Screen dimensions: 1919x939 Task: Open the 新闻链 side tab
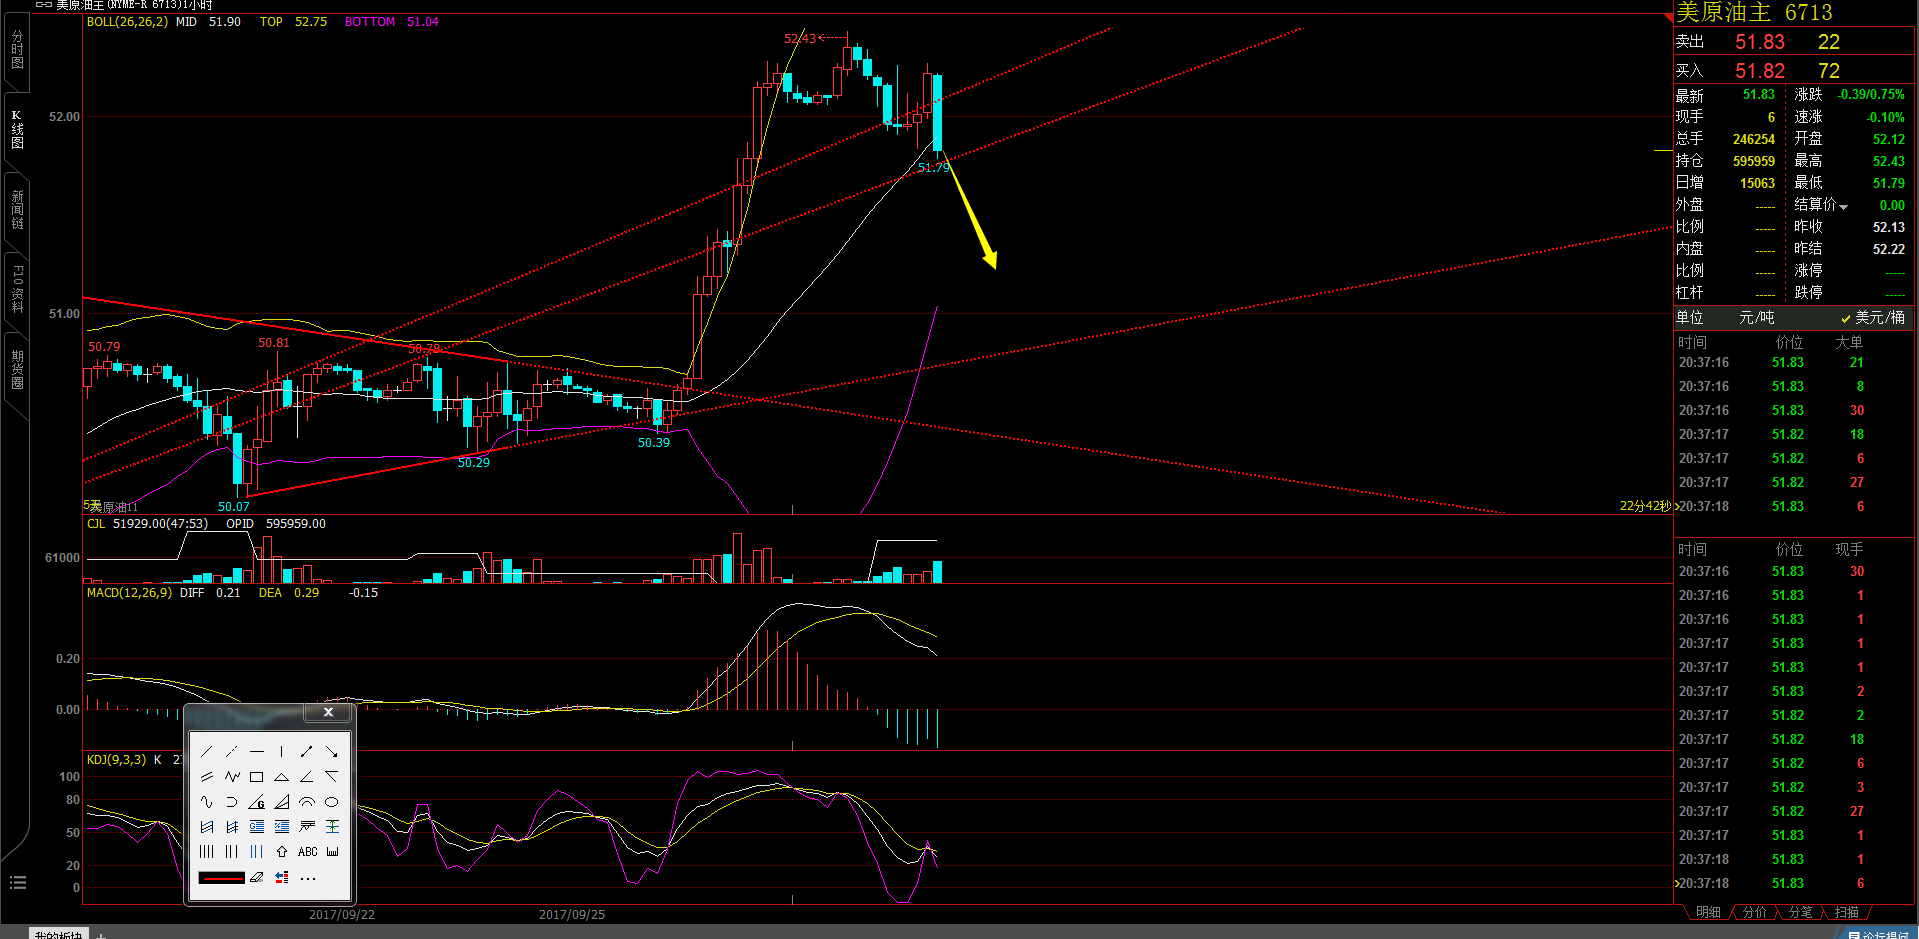tap(17, 210)
